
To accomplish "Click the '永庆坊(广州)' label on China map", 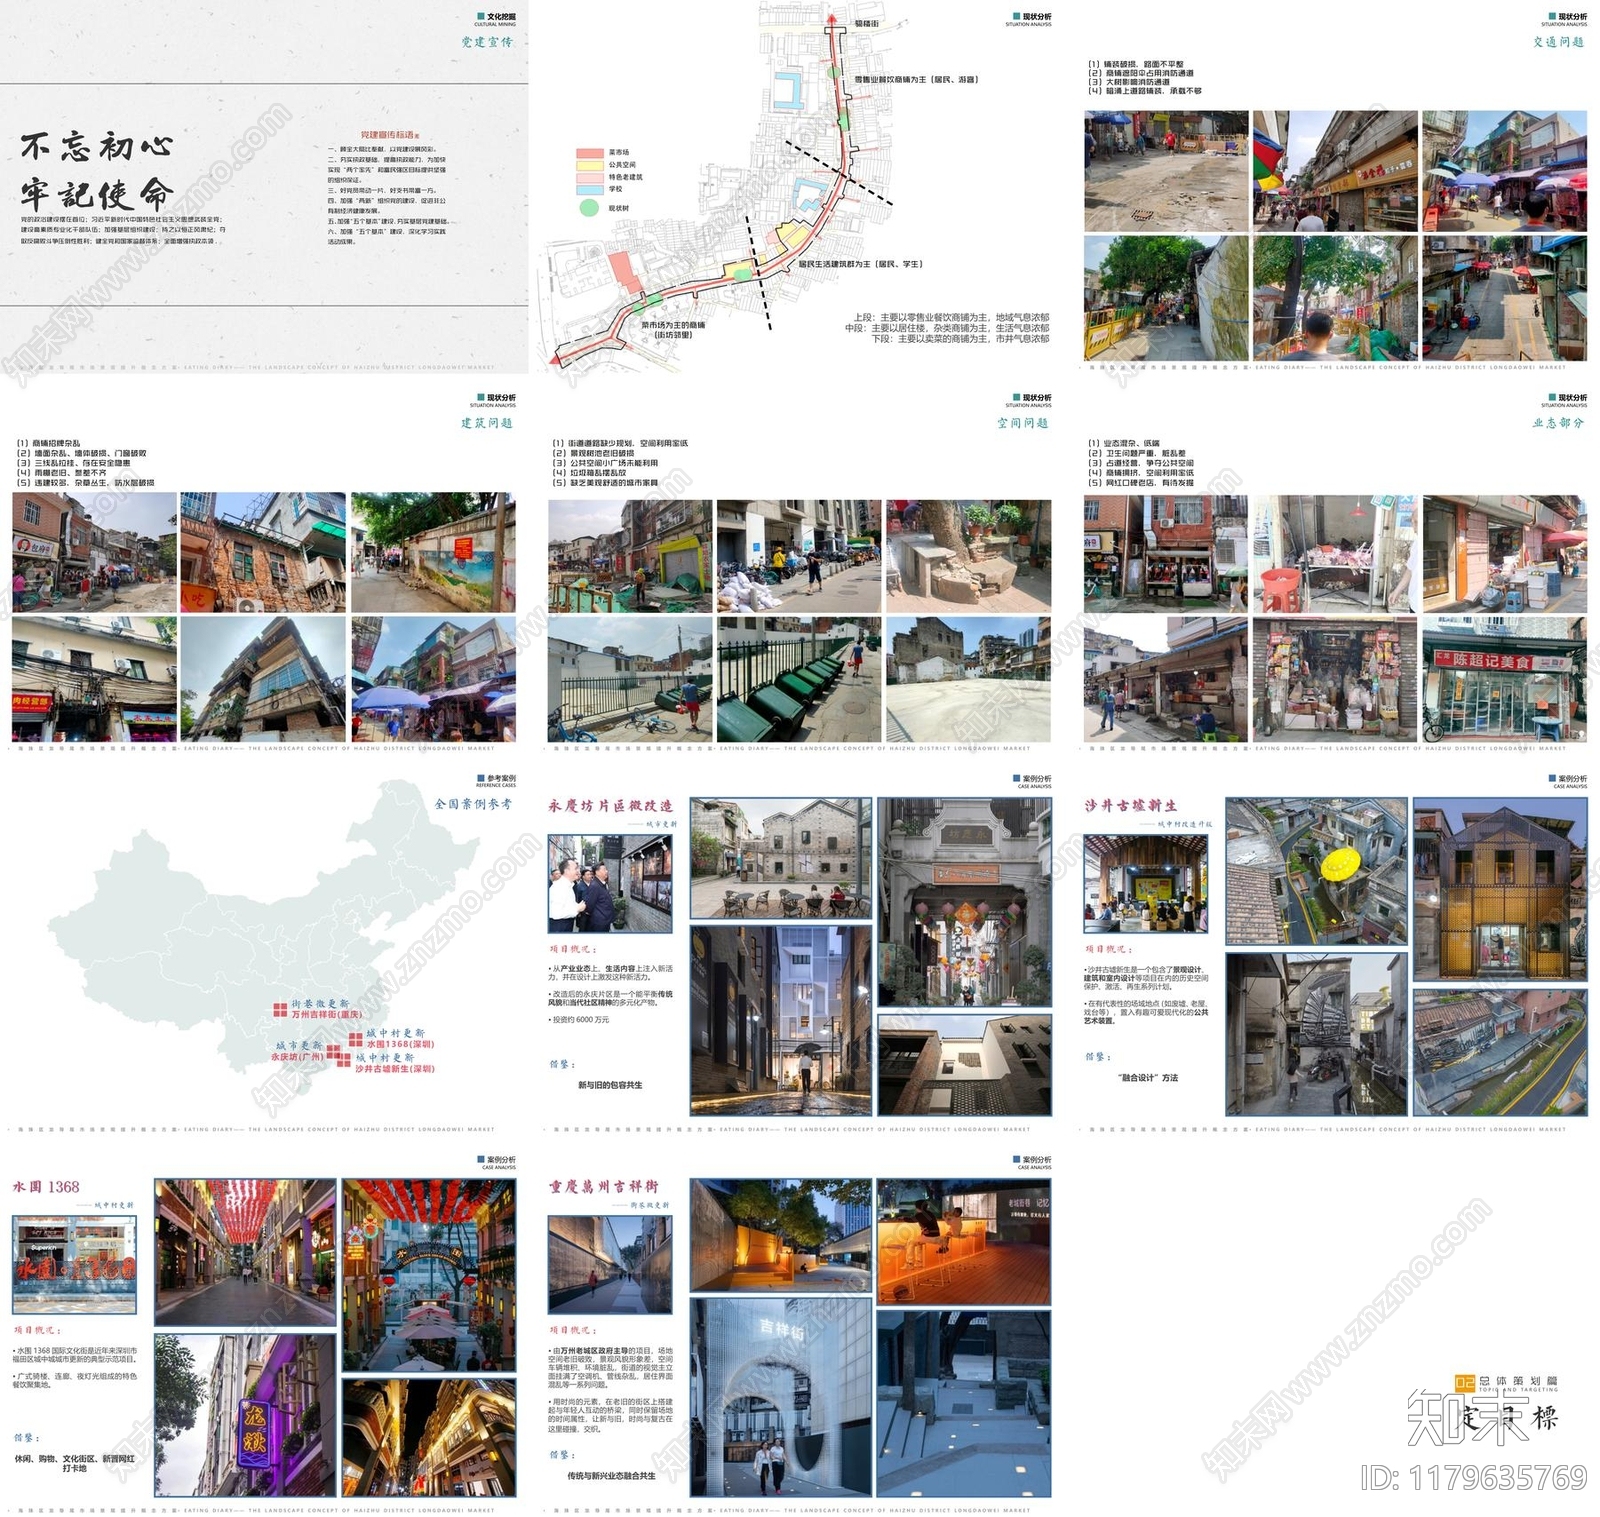I will click(x=297, y=1056).
